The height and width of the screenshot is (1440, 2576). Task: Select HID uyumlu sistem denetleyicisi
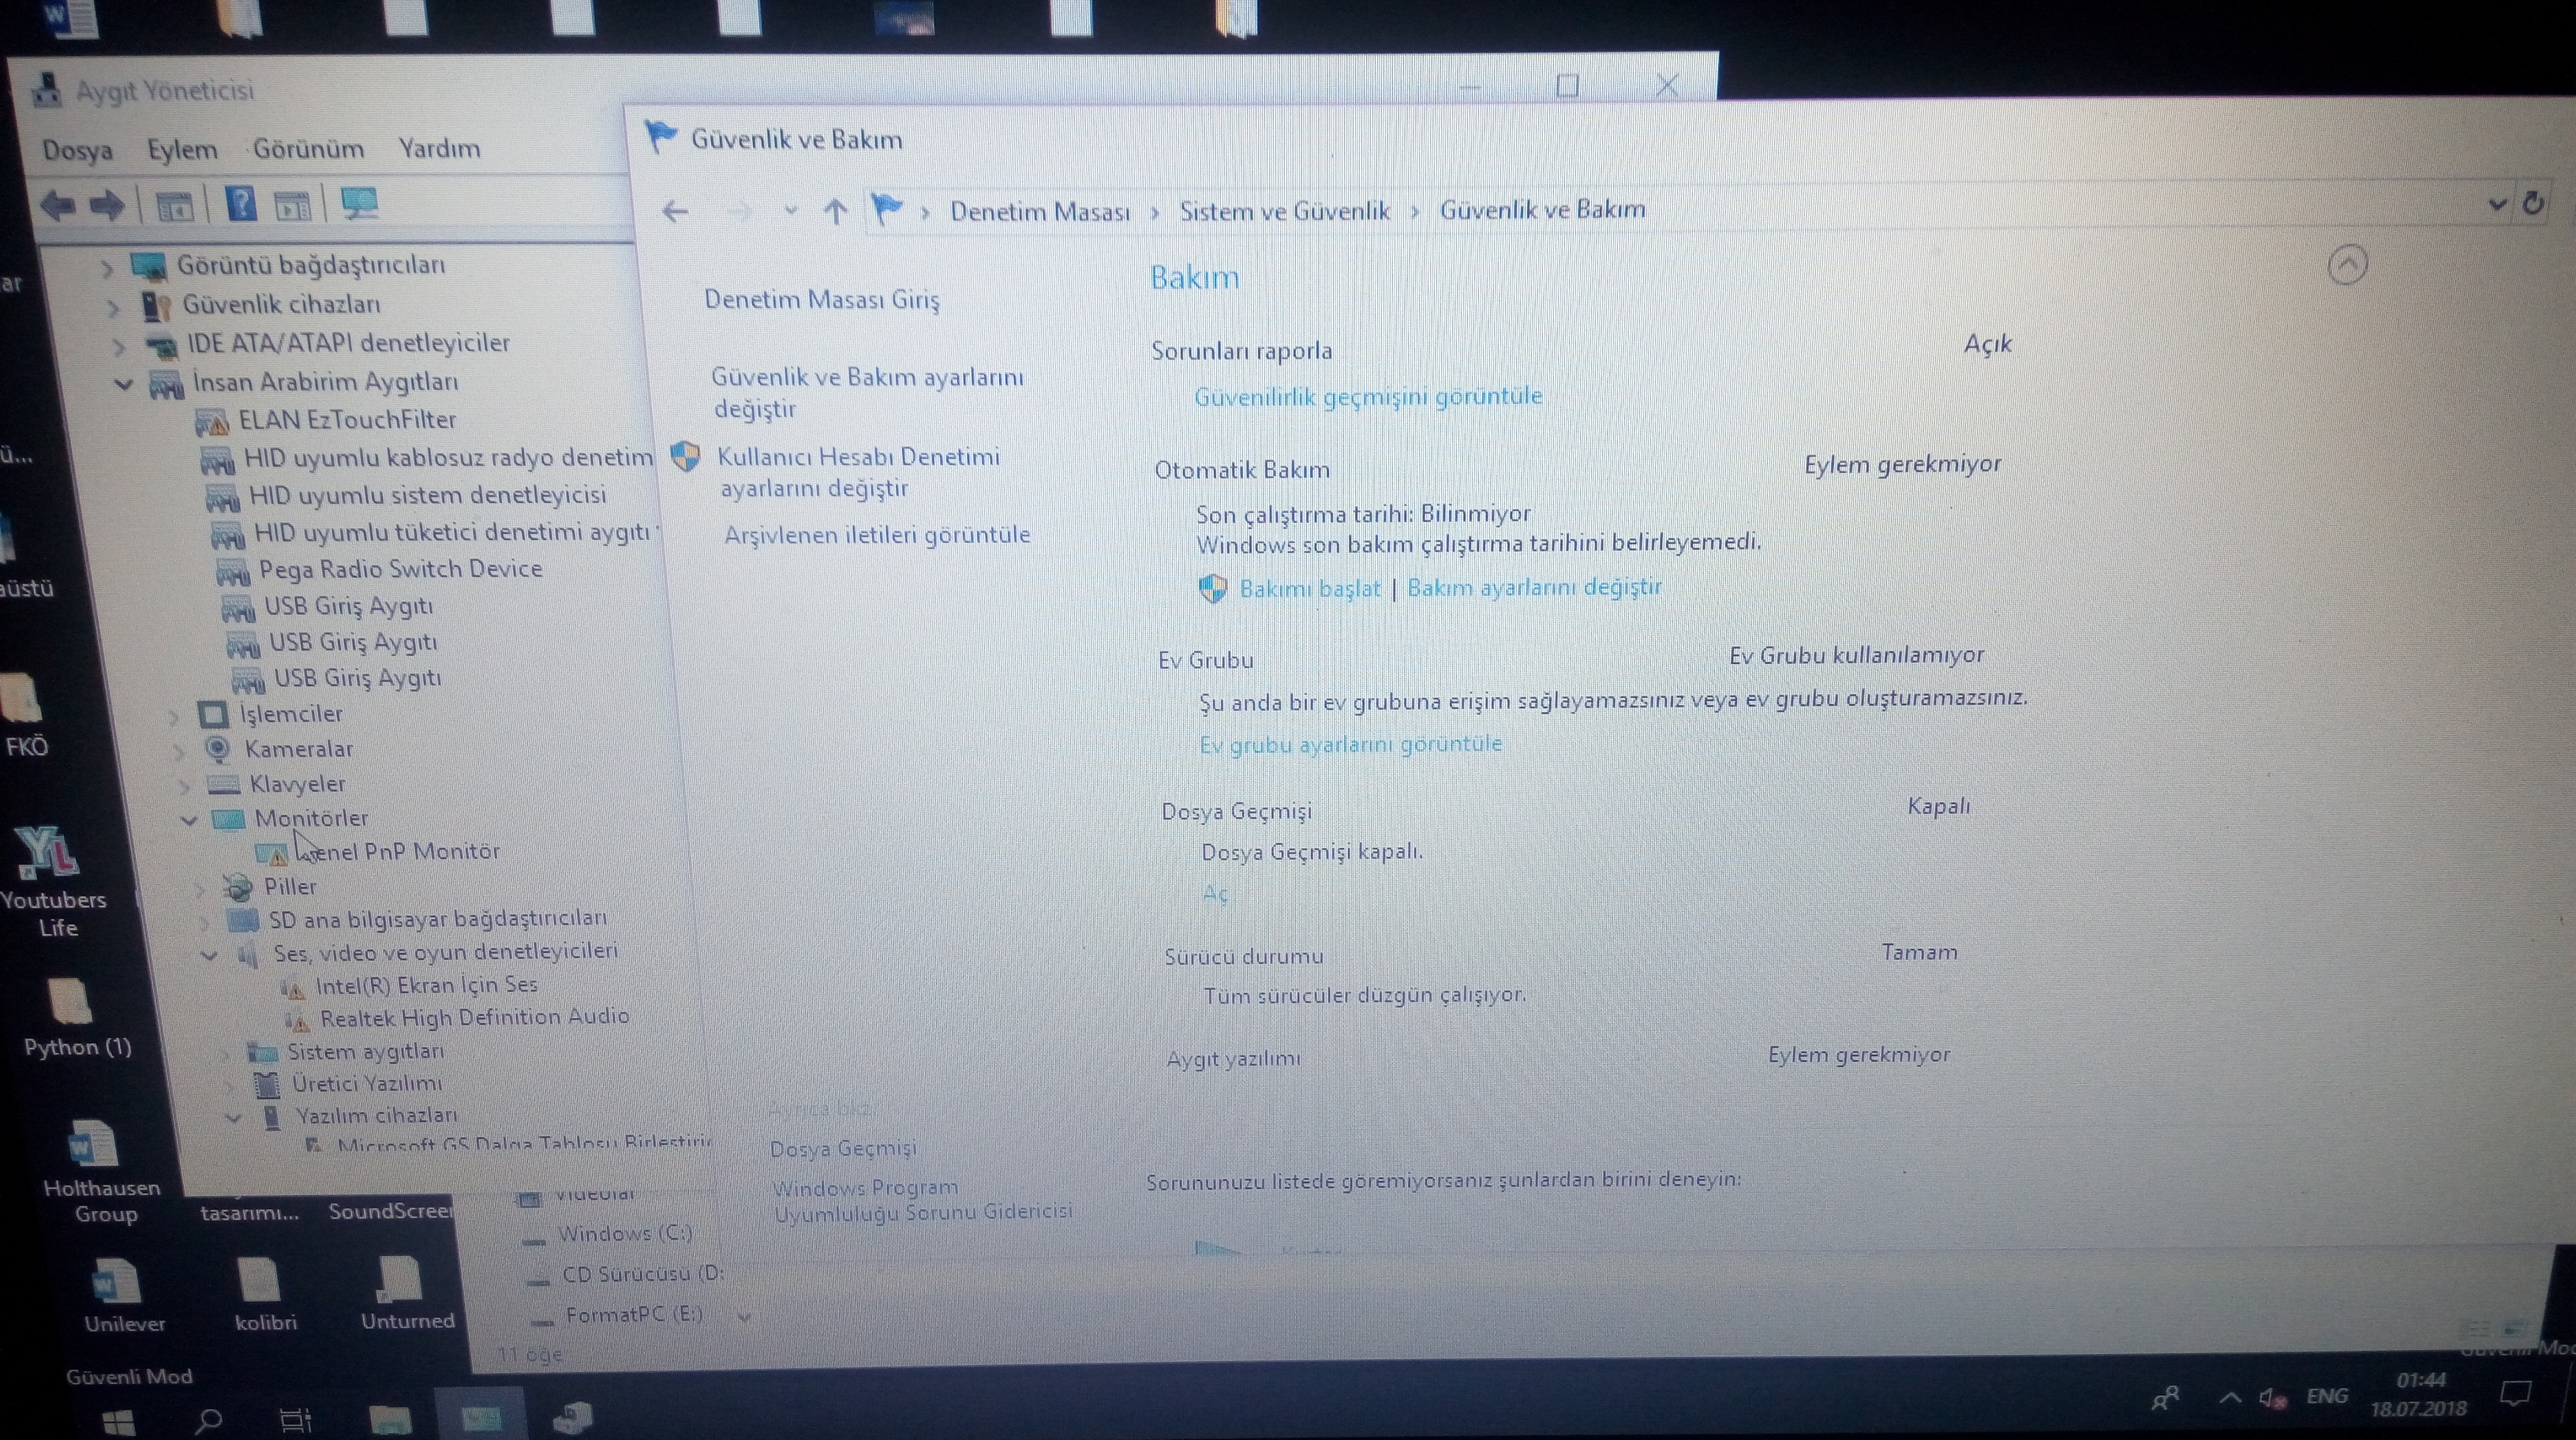point(427,495)
